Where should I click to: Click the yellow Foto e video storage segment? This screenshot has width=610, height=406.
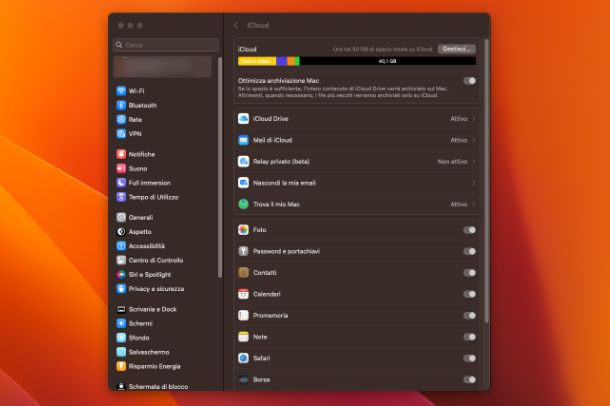pyautogui.click(x=257, y=61)
